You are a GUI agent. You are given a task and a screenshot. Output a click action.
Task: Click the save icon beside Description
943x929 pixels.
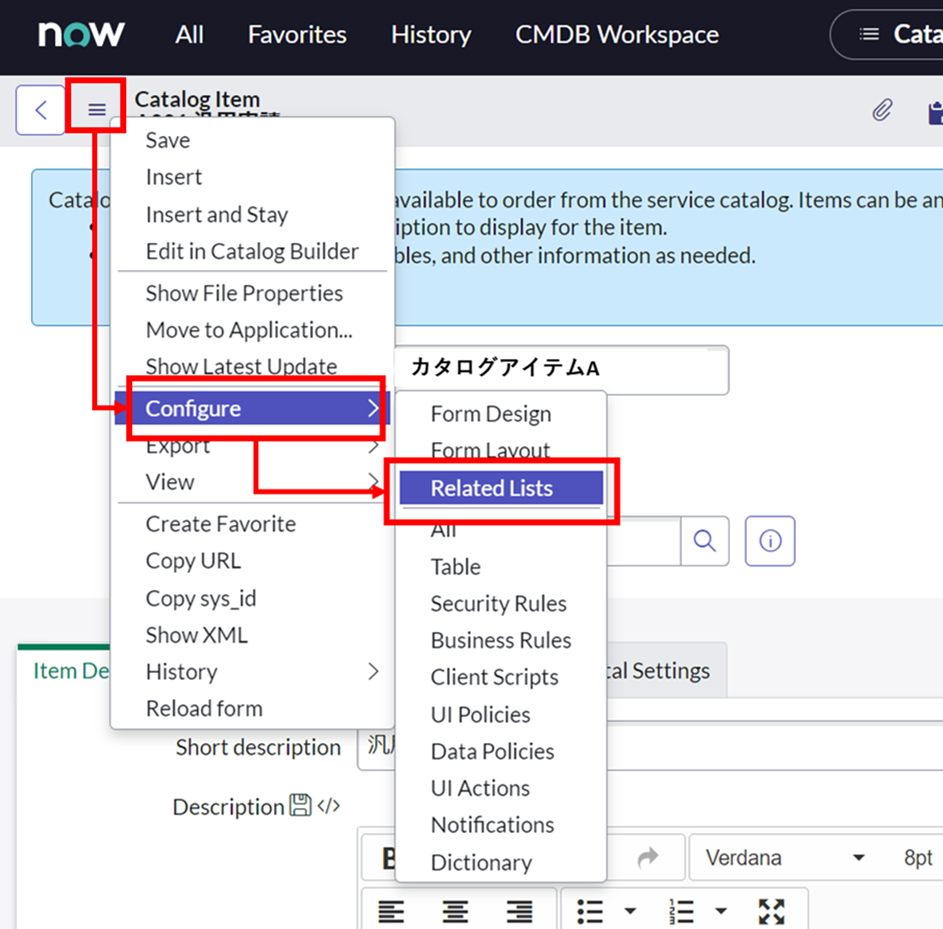coord(300,805)
